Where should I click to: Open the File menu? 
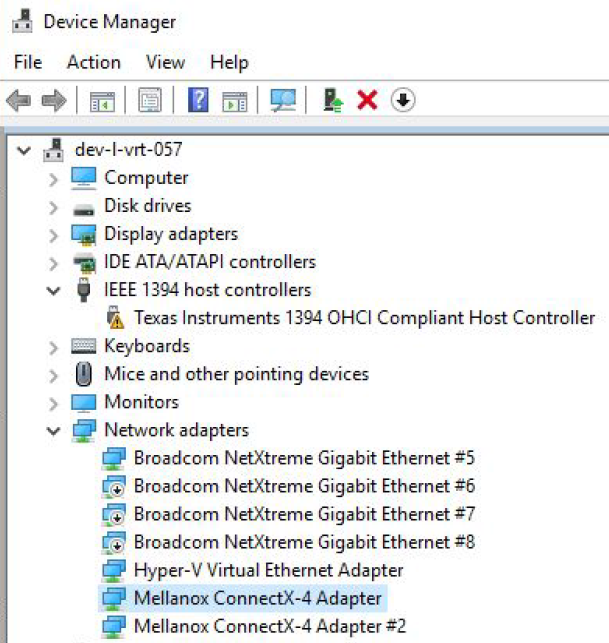click(x=28, y=62)
